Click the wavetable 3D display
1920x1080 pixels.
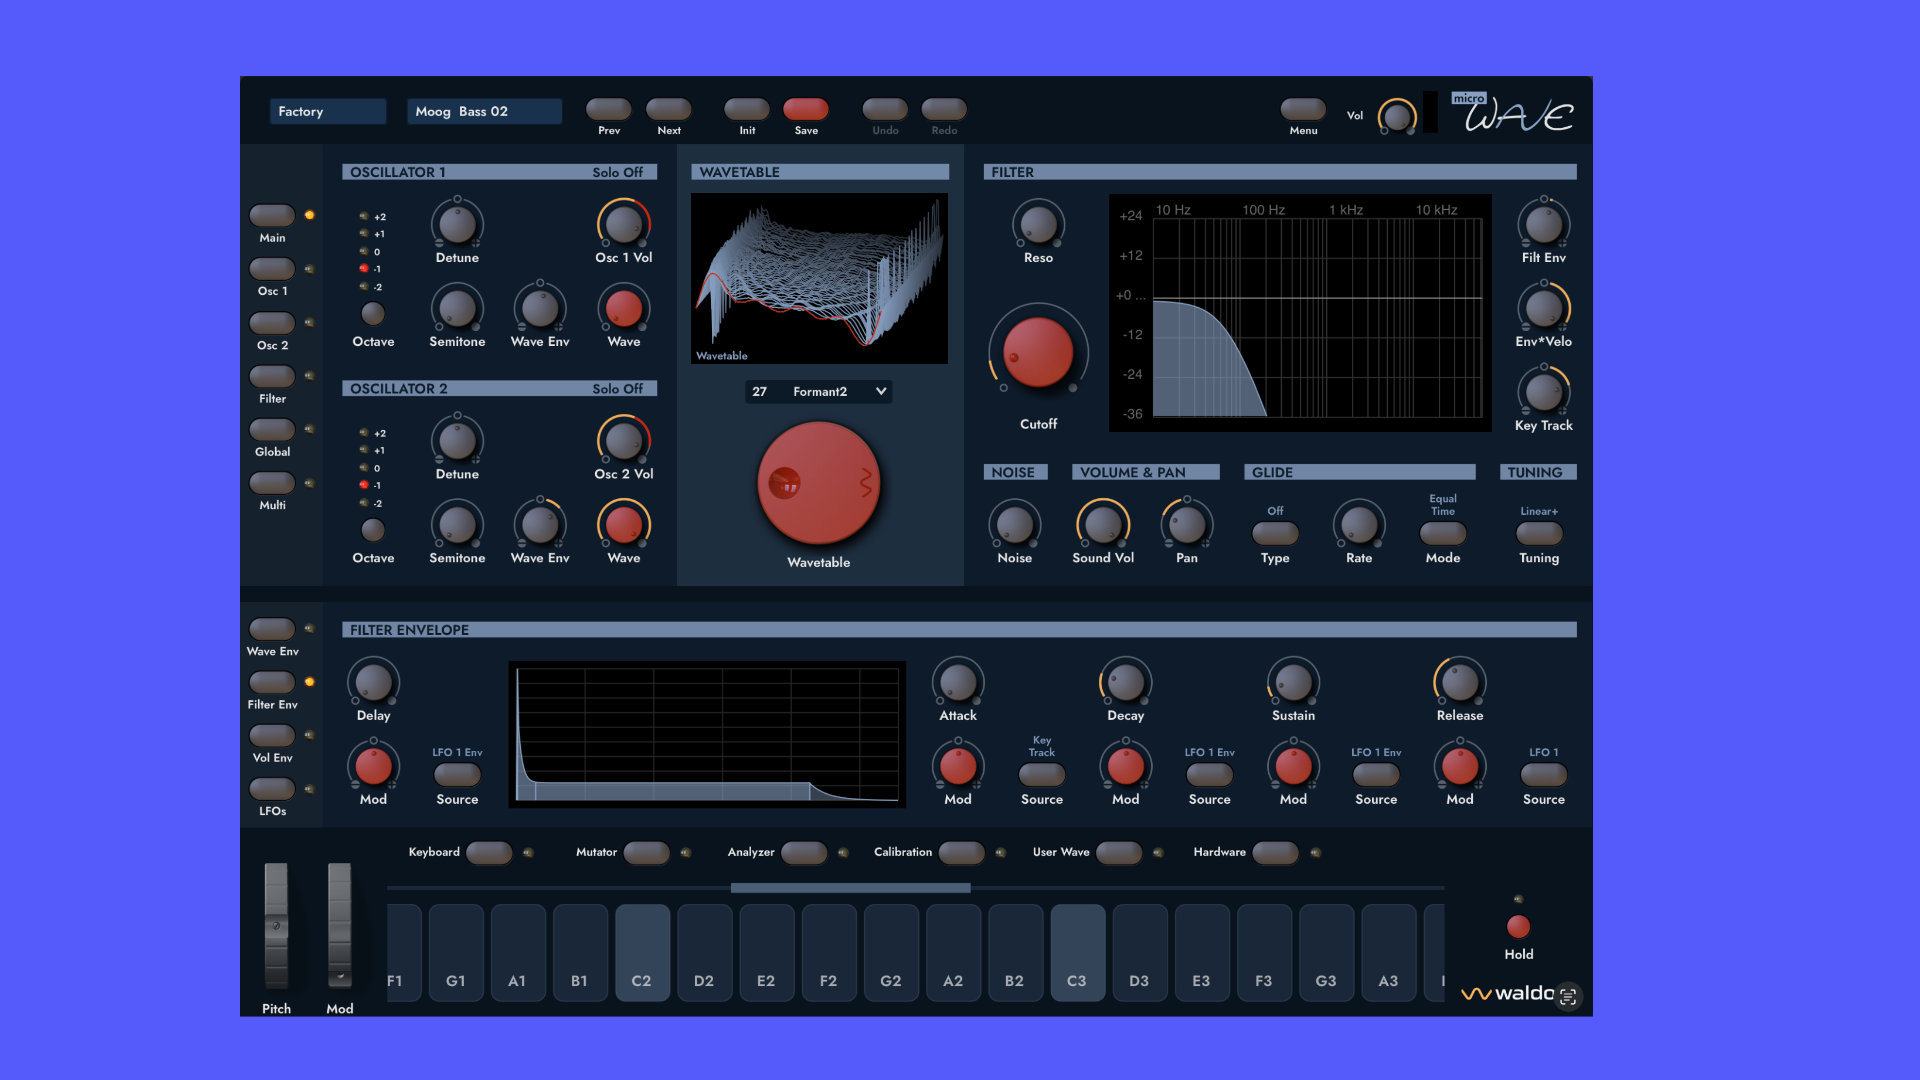pyautogui.click(x=819, y=279)
